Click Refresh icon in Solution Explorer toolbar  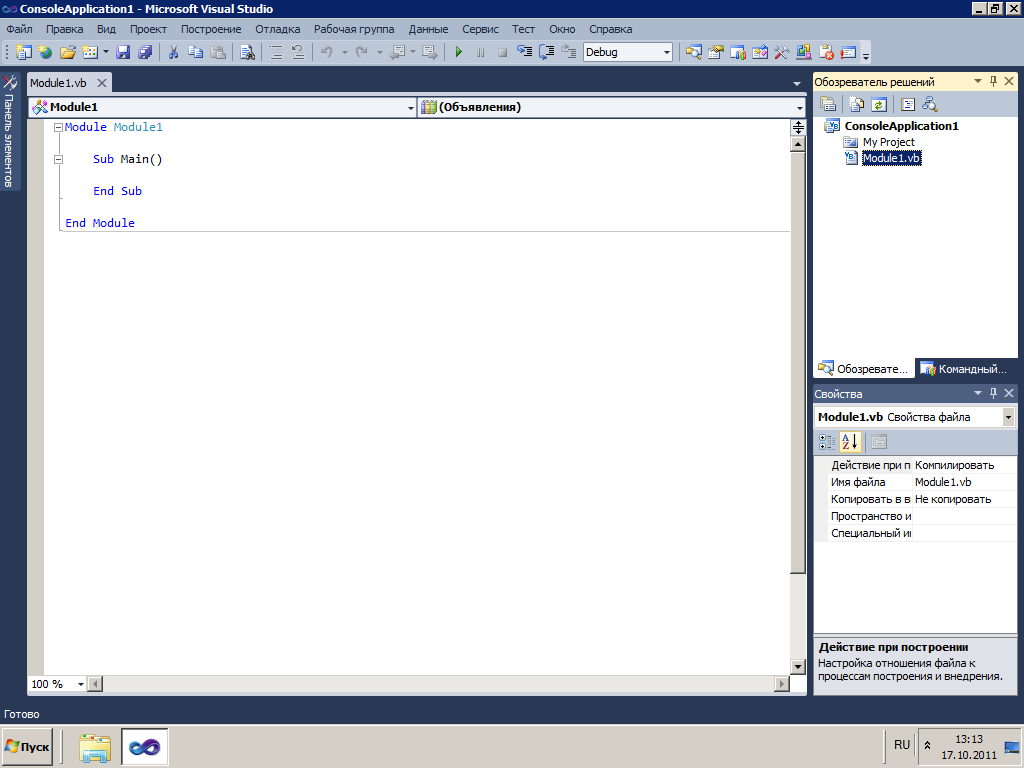(879, 104)
